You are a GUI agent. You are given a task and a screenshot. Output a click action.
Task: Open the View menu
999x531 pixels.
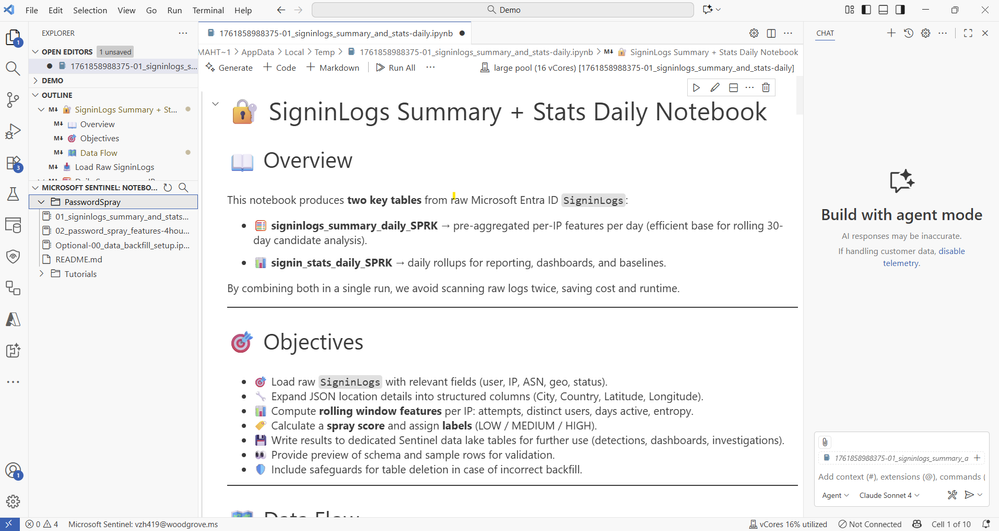point(126,10)
